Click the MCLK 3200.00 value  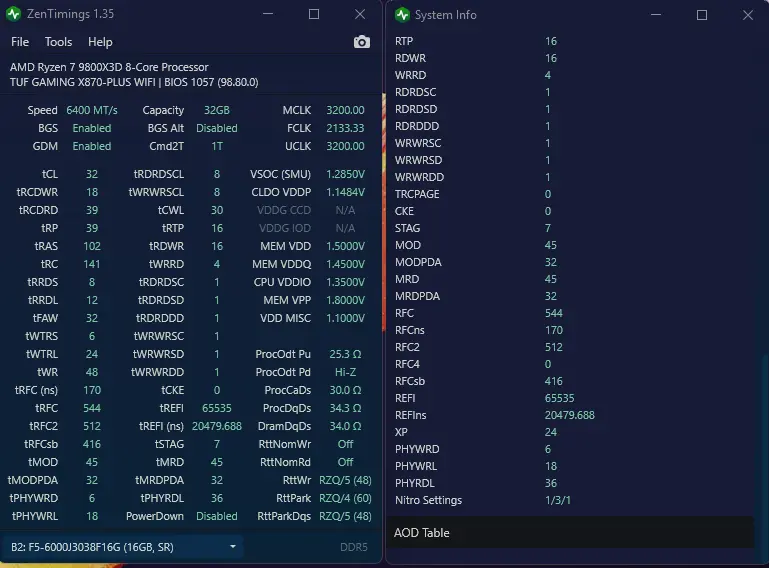pos(345,110)
